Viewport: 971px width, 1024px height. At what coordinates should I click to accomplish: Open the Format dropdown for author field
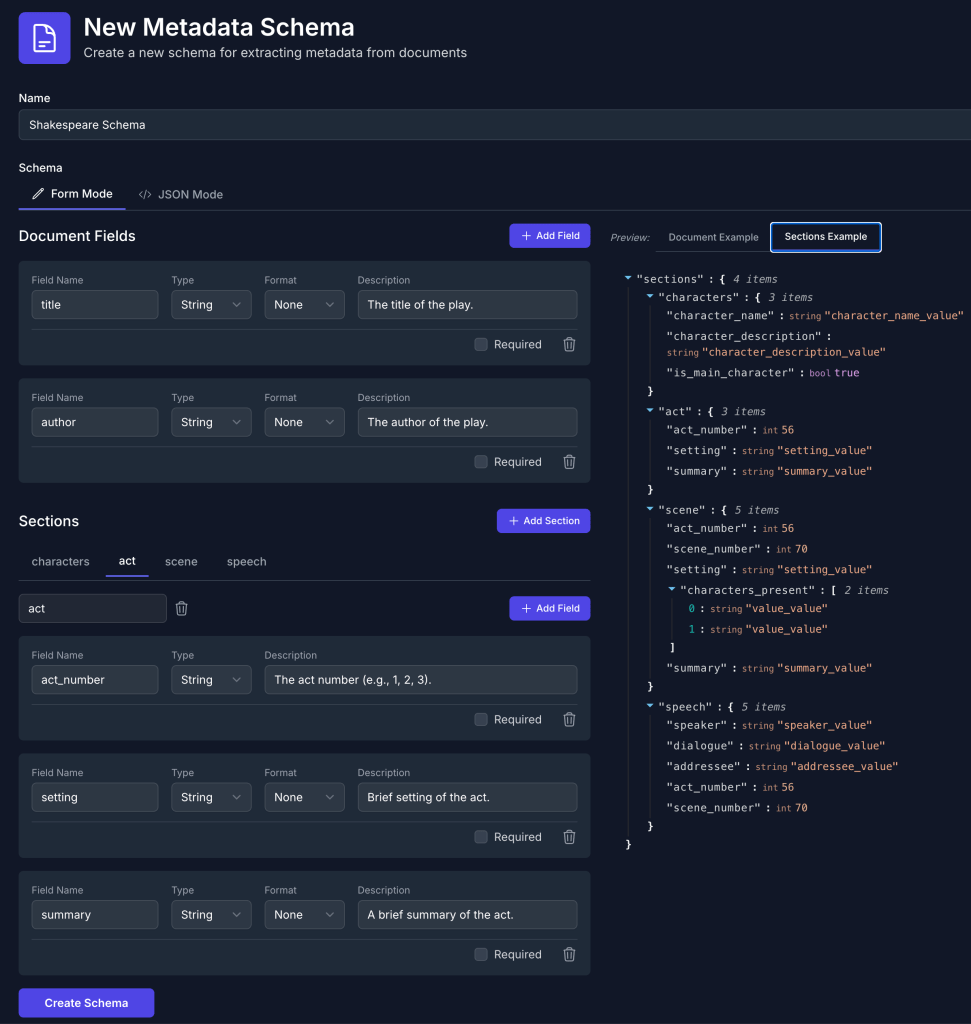[x=304, y=422]
